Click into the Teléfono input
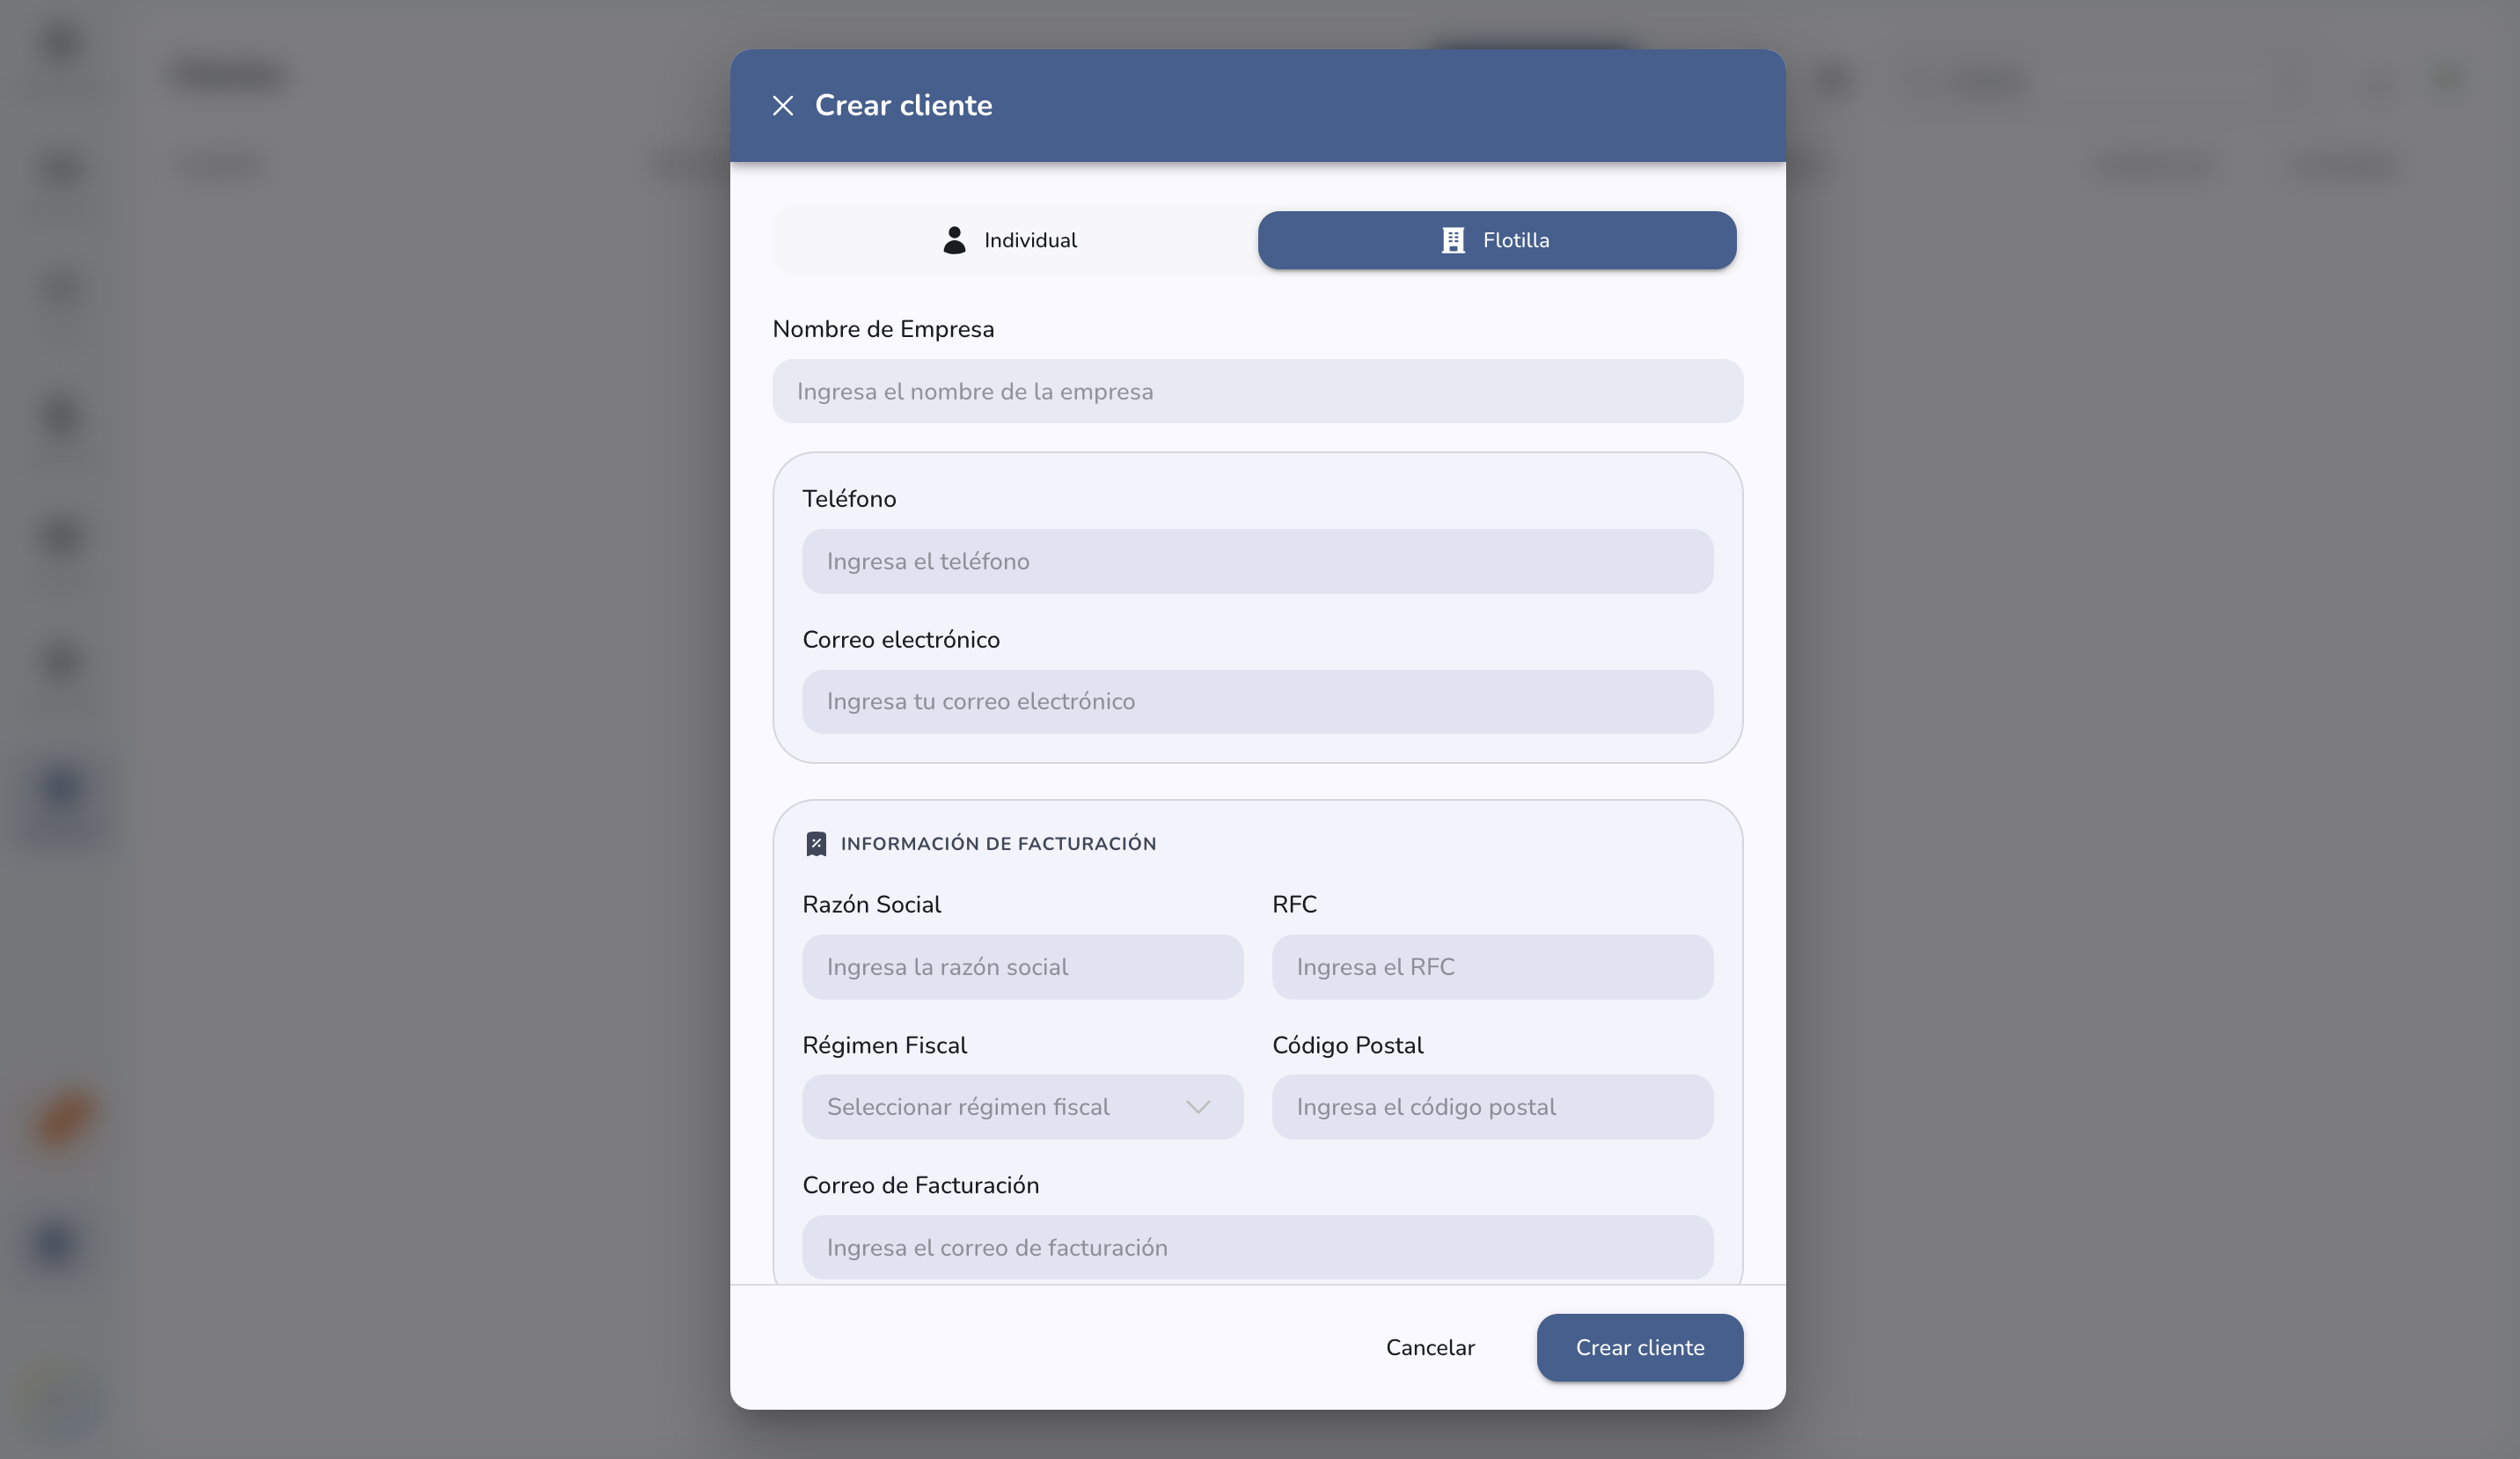The image size is (2520, 1459). click(1257, 561)
